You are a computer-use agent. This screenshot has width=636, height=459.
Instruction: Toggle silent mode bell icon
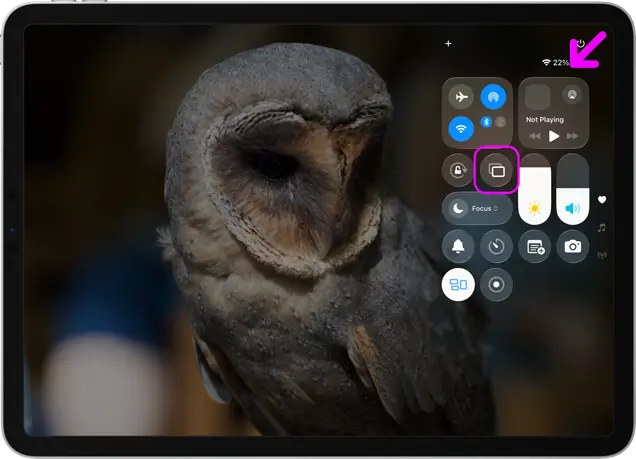coord(458,246)
